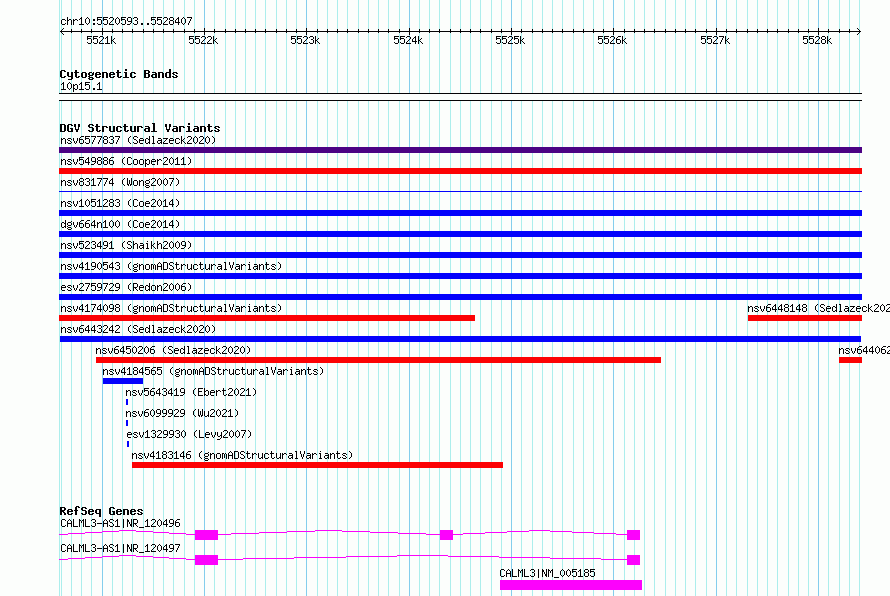890x596 pixels.
Task: Select the blue dgv664n100 variant bar
Action: [460, 234]
